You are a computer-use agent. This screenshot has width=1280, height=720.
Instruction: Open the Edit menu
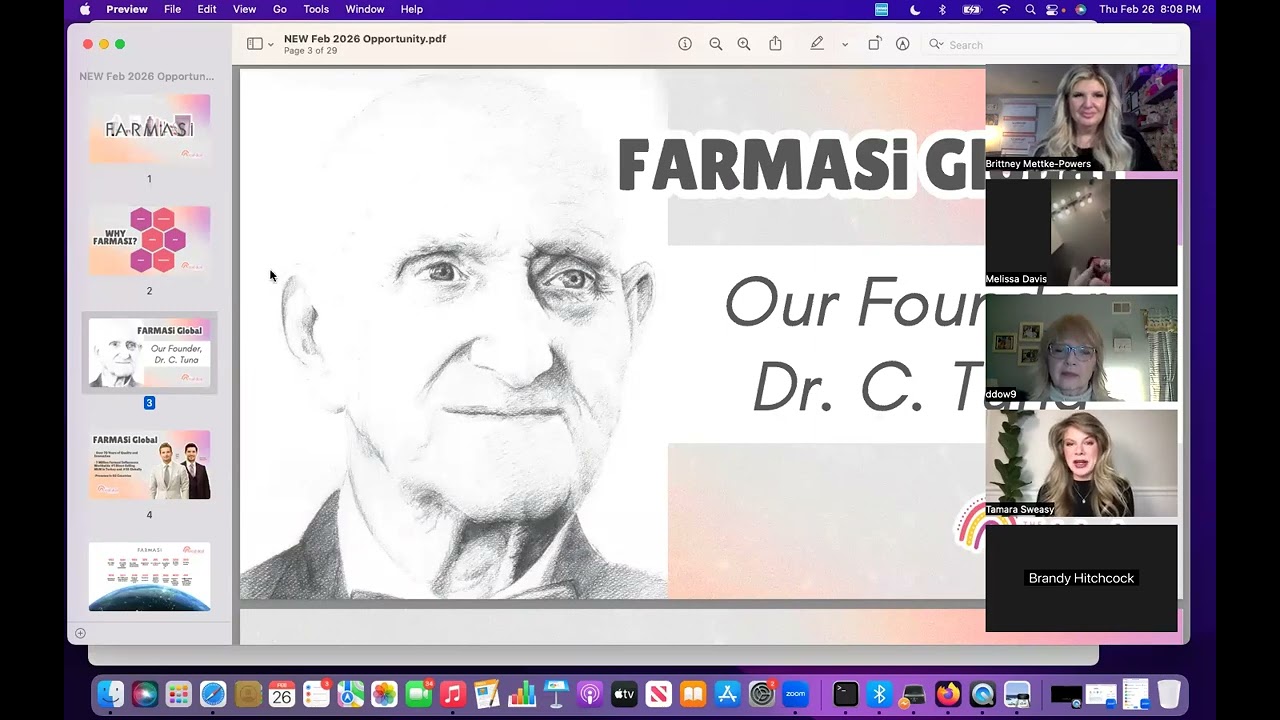coord(207,9)
